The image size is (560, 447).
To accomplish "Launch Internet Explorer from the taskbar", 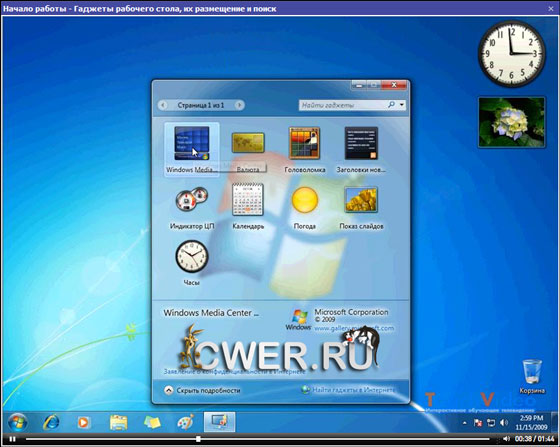I will (51, 423).
